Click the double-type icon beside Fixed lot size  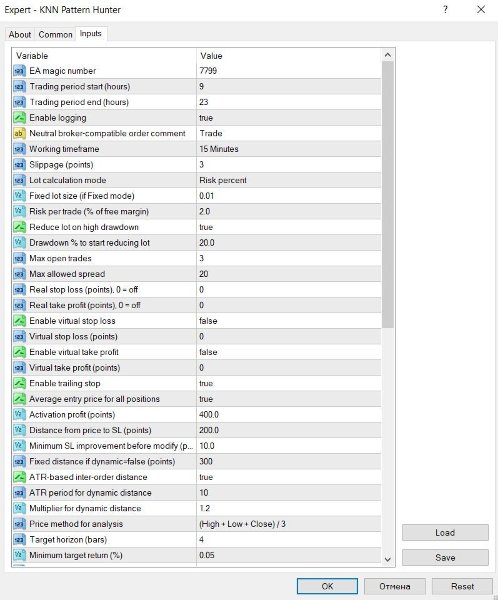click(19, 196)
